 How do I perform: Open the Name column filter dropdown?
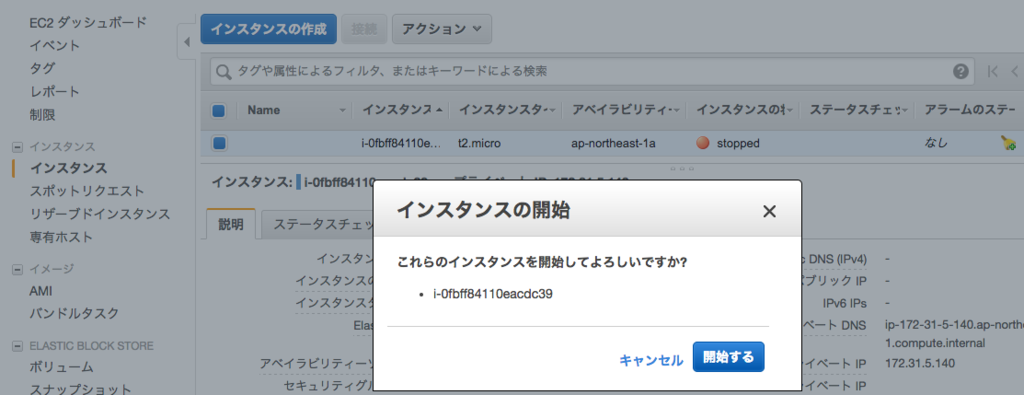coord(342,111)
